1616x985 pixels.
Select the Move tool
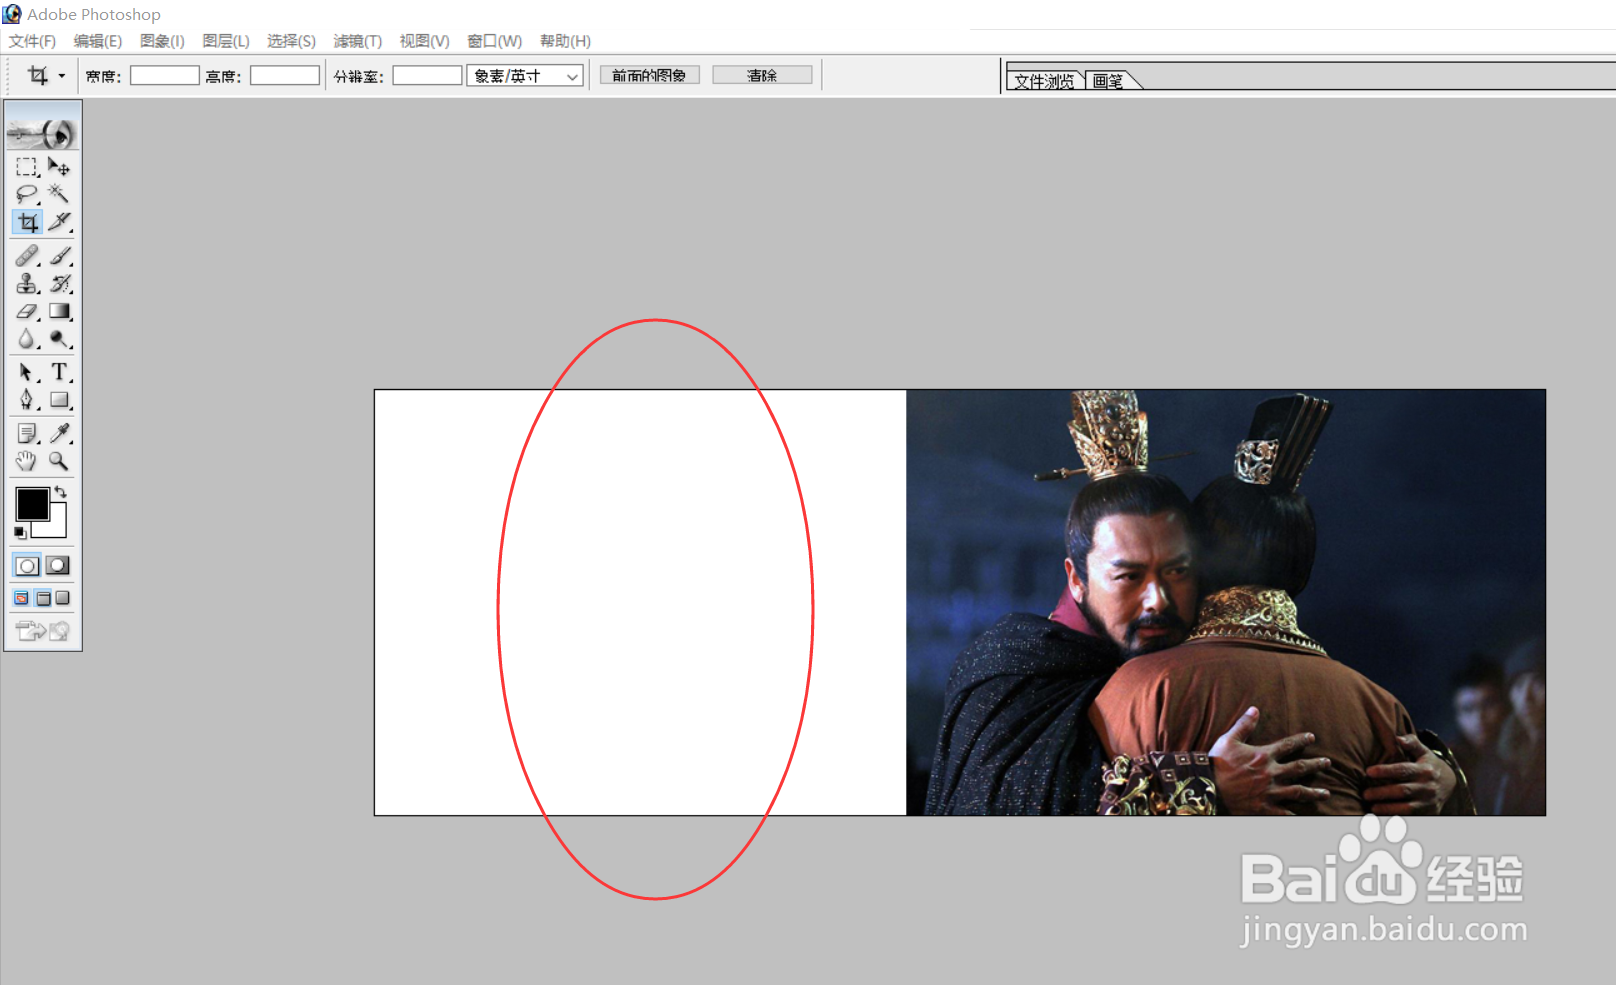59,167
